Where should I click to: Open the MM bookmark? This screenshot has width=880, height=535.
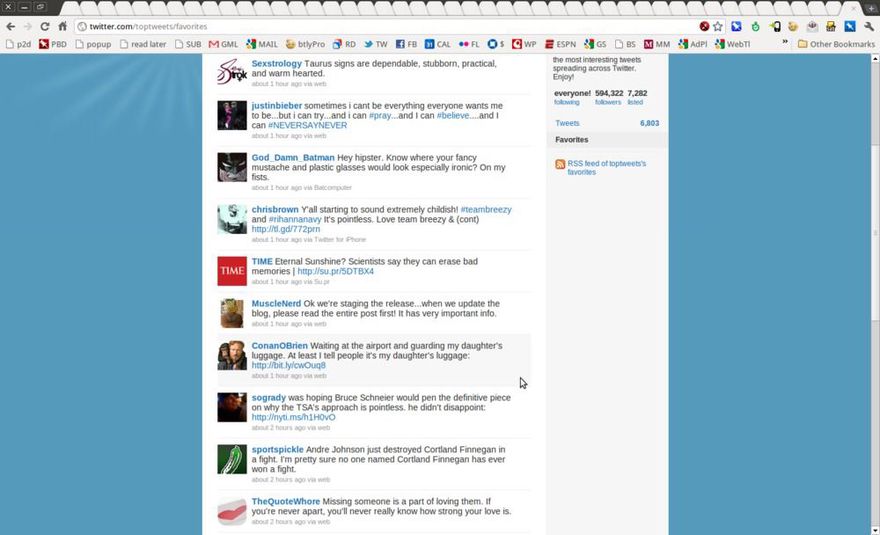pos(657,44)
